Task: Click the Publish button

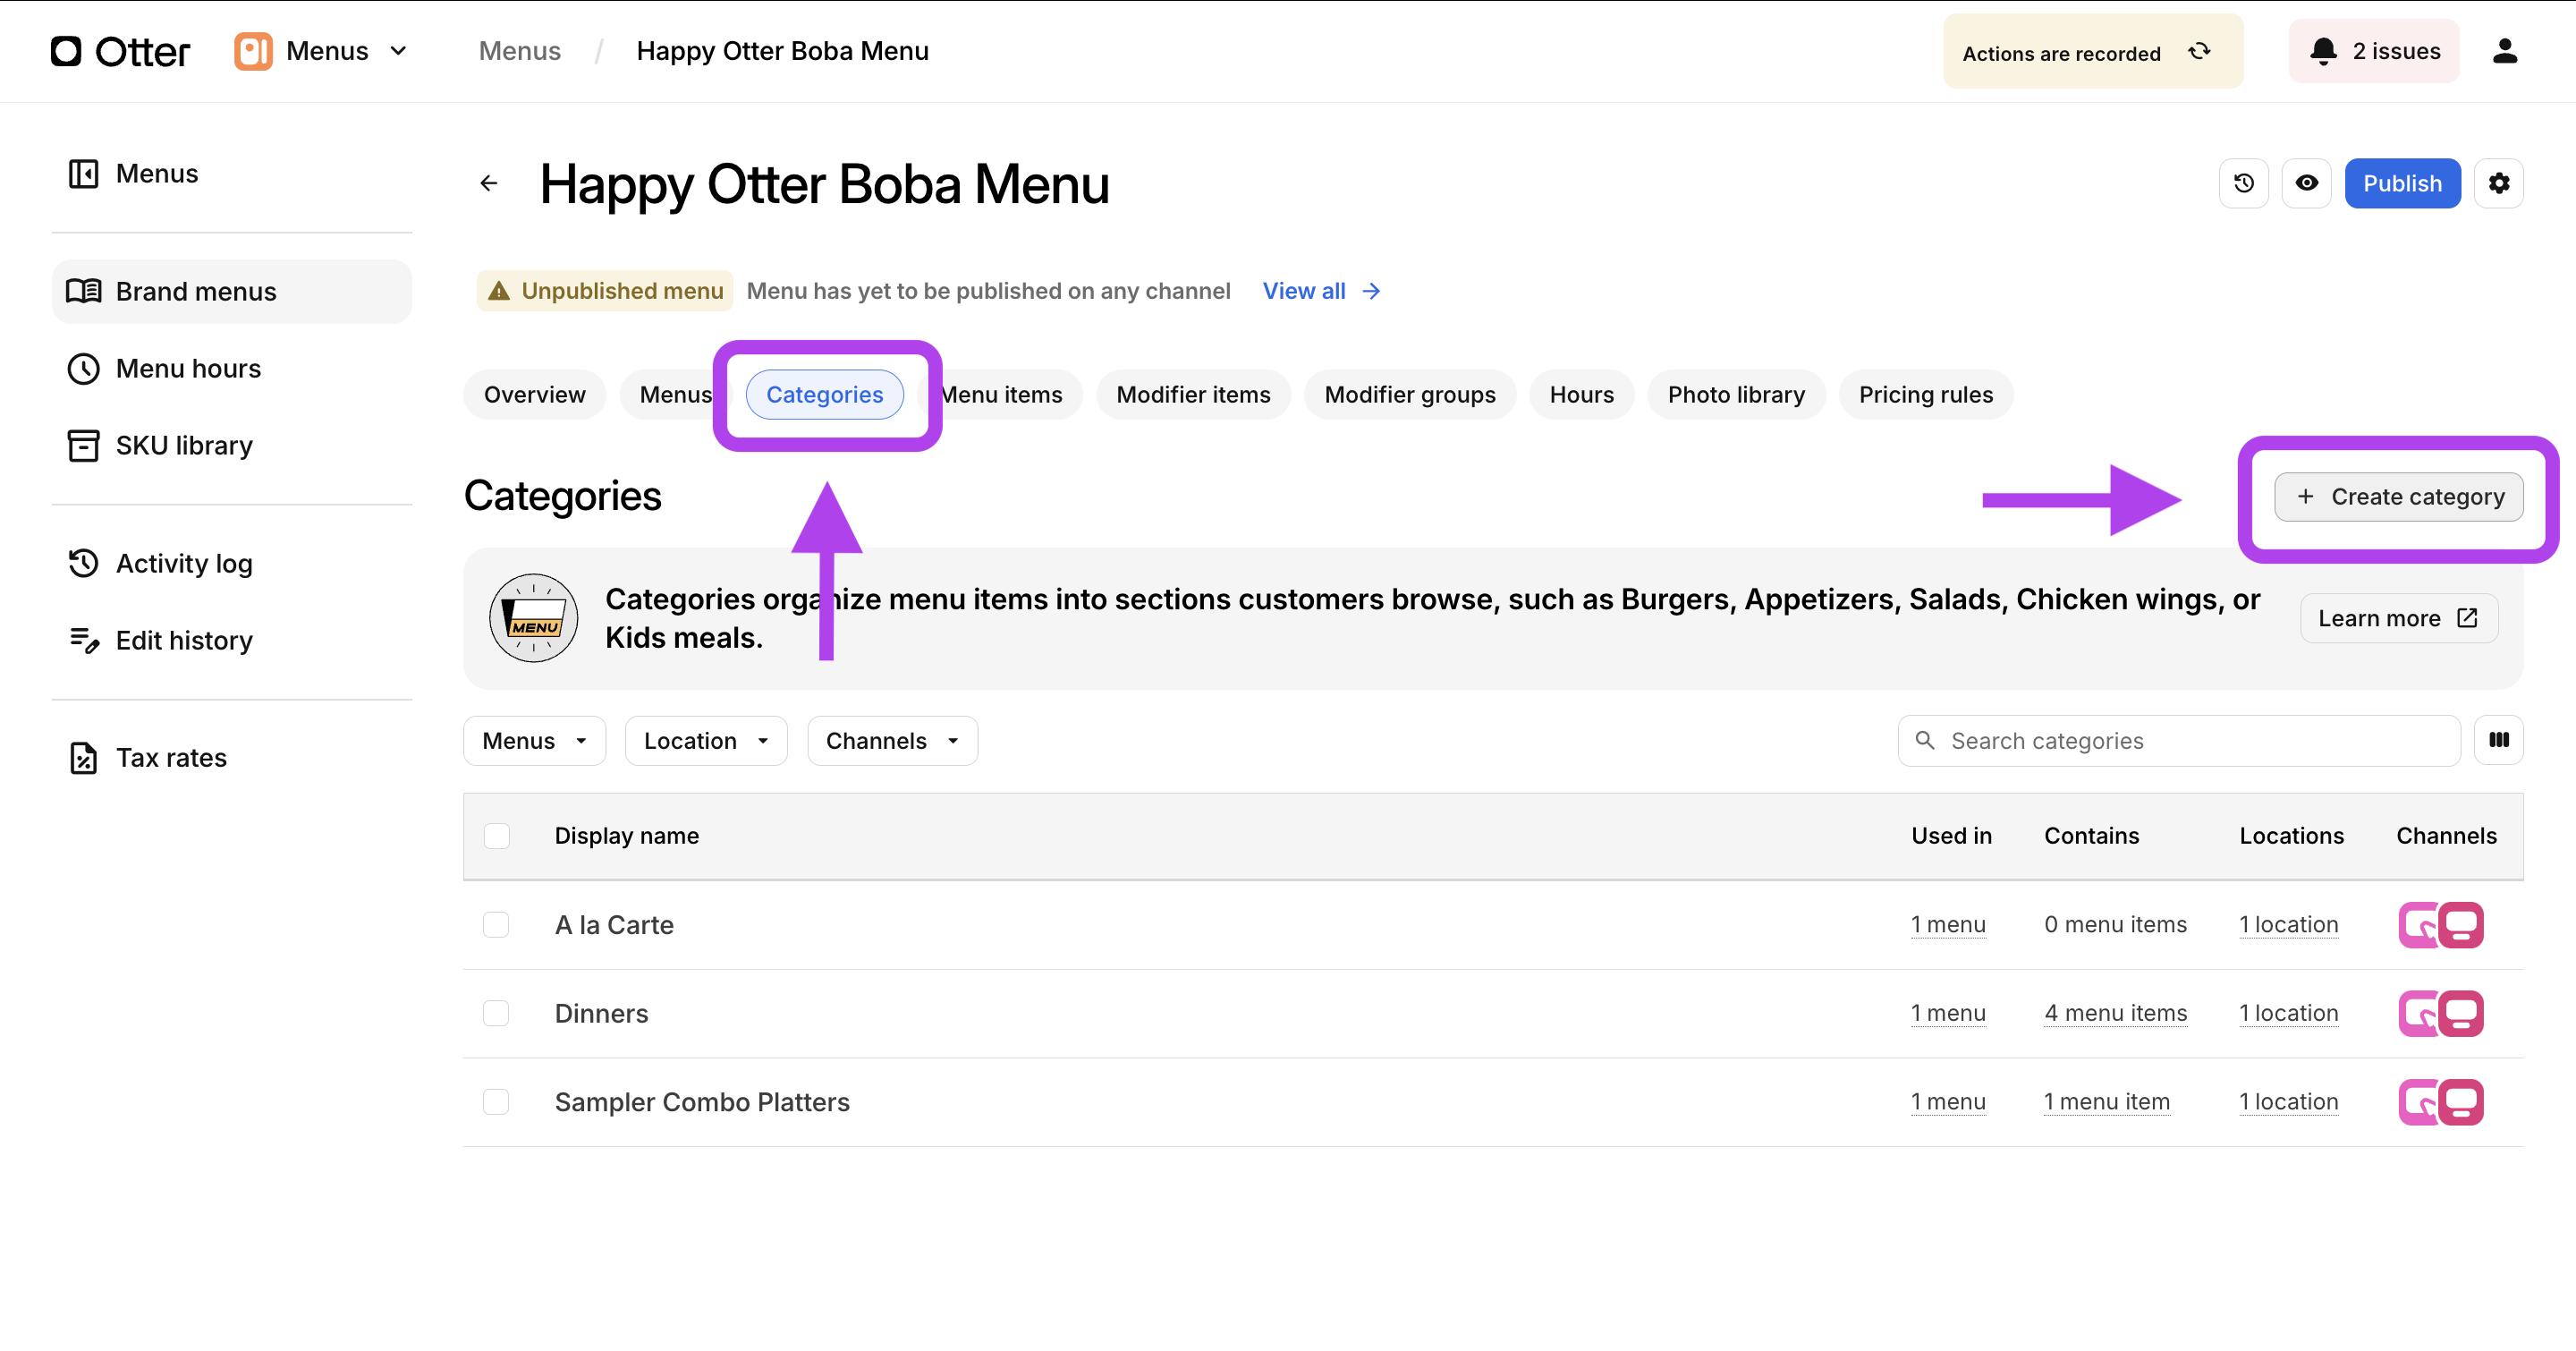Action: [x=2403, y=183]
